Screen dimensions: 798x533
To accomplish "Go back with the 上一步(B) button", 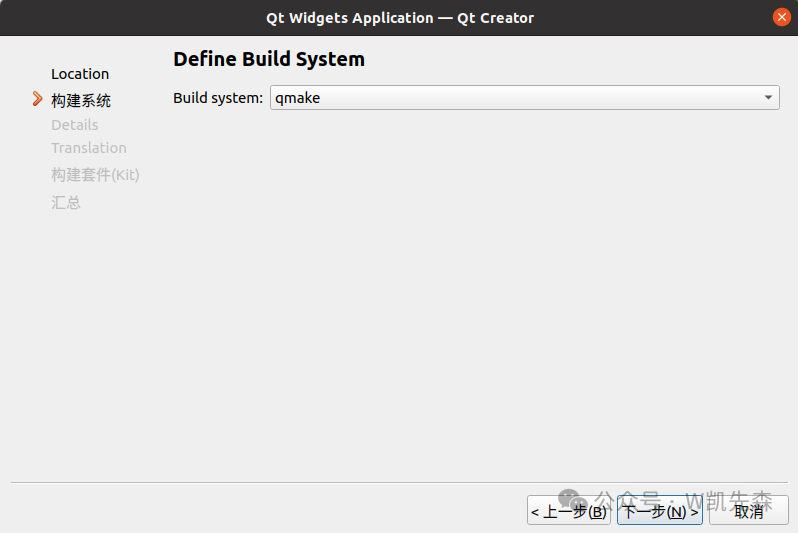I will 568,511.
